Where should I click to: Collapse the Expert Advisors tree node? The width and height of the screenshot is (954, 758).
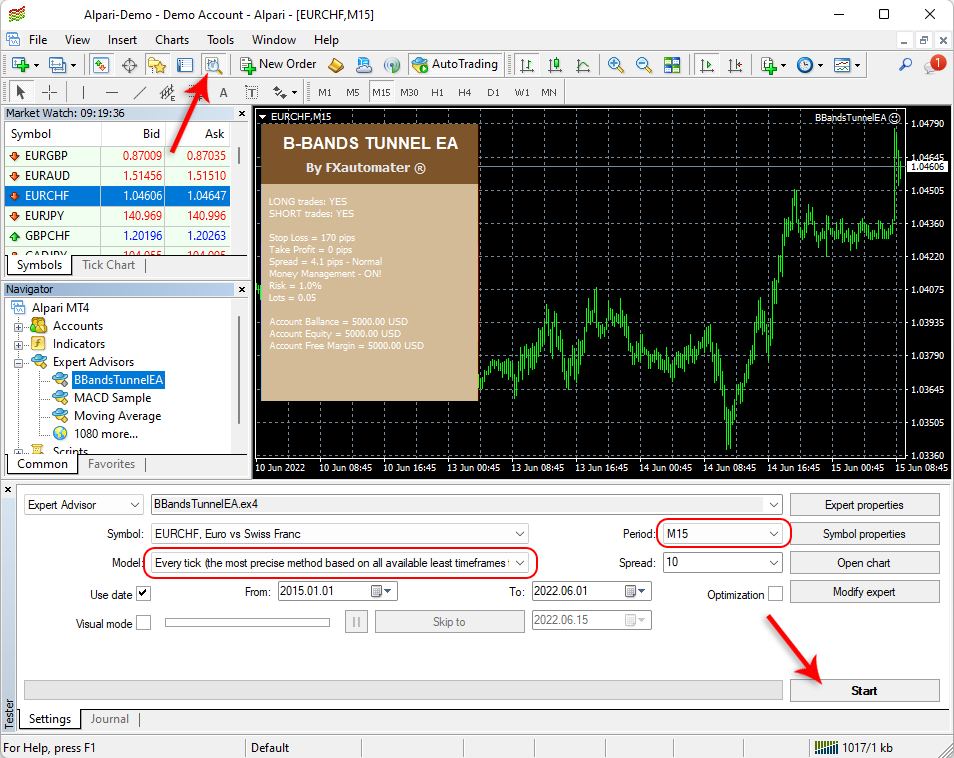point(18,363)
